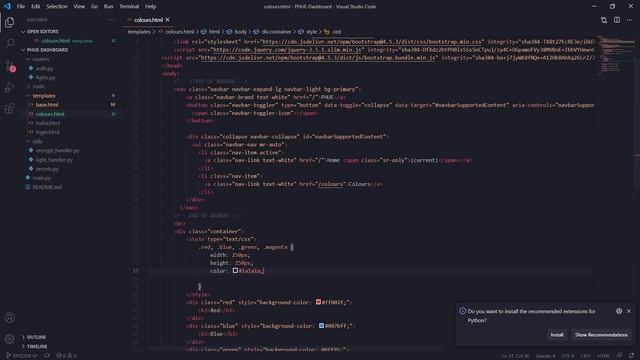
Task: Click the code minimap overview
Action: [615, 55]
